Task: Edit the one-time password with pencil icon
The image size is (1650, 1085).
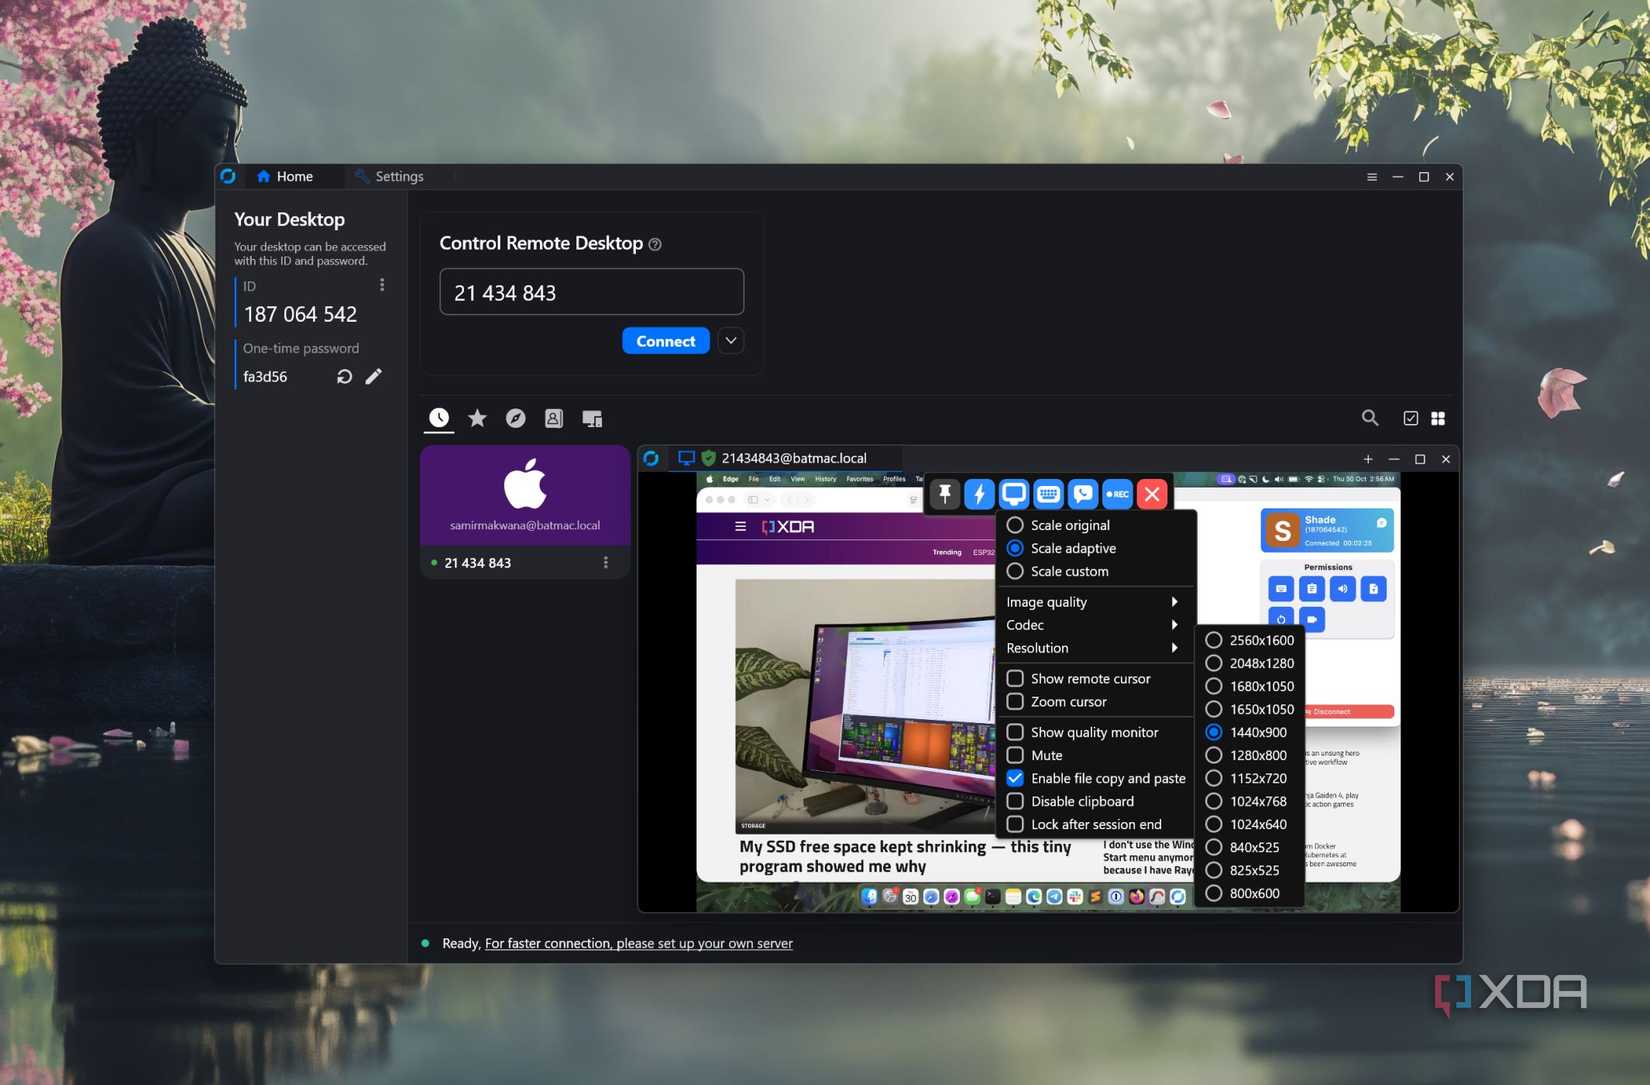Action: [373, 376]
